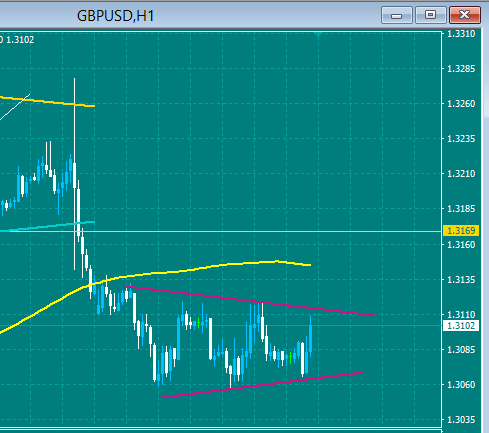Screen dimensions: 489x433
Task: Click the 1.3210 price scale label
Action: [x=461, y=174]
